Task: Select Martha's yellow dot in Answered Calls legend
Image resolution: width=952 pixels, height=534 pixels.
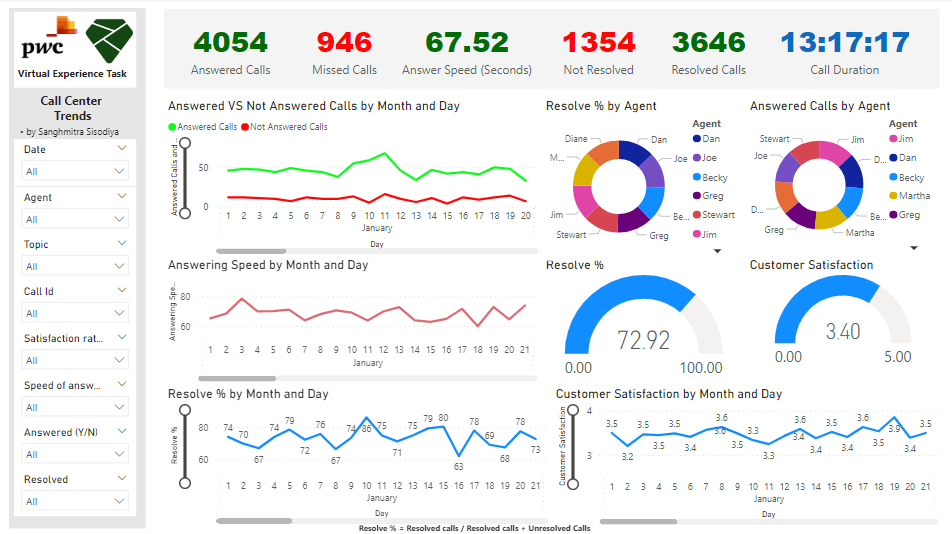Action: click(x=894, y=196)
